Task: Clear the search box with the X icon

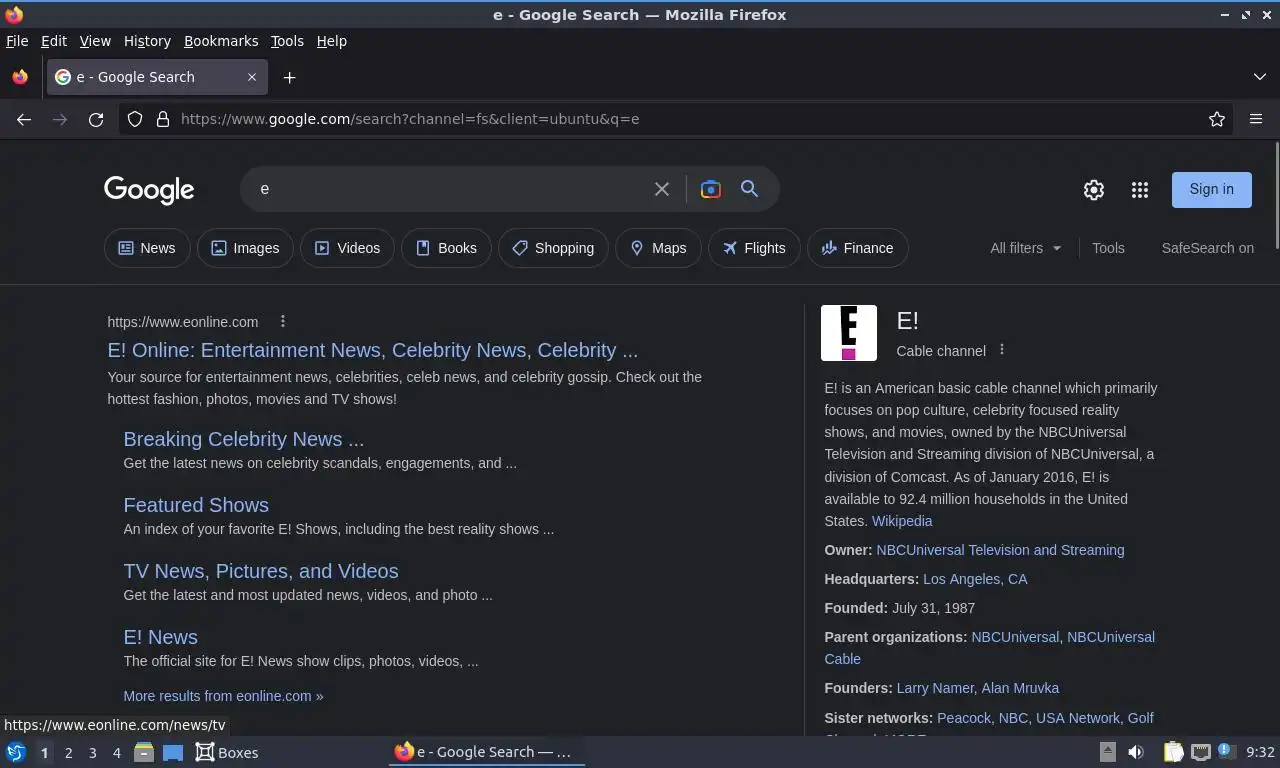Action: point(662,189)
